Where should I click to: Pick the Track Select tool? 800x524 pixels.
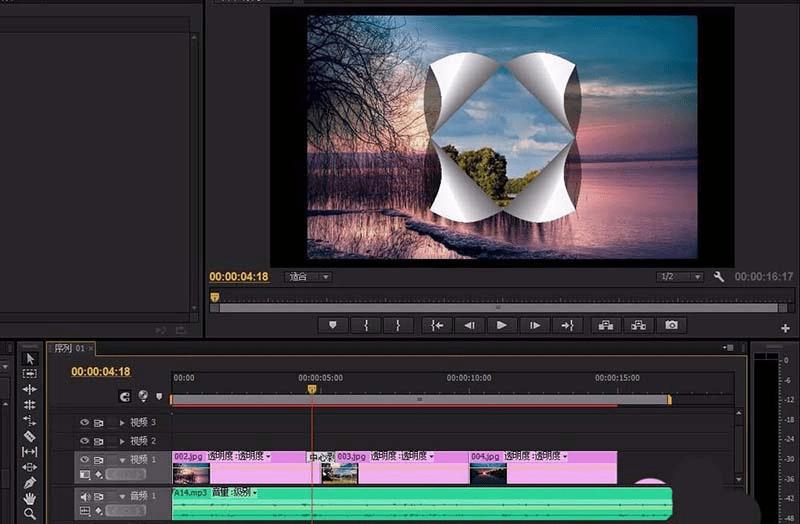coord(30,374)
